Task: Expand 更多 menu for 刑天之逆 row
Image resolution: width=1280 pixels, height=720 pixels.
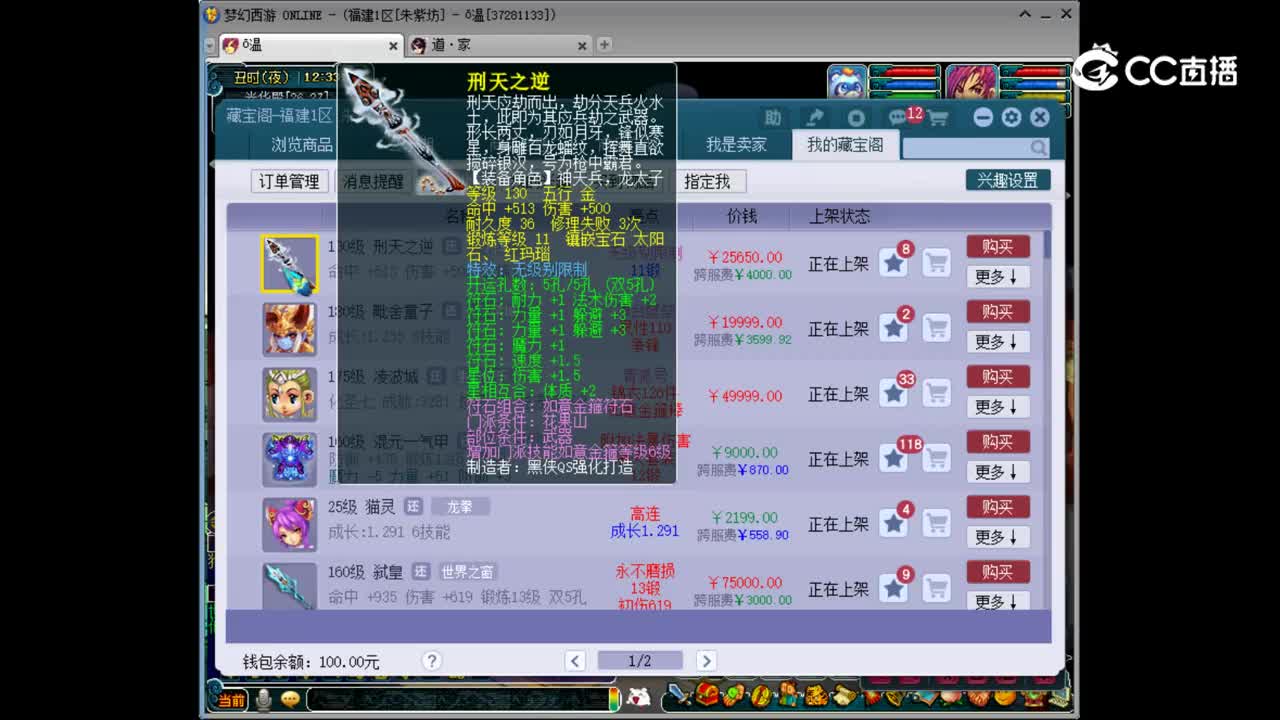Action: tap(997, 277)
